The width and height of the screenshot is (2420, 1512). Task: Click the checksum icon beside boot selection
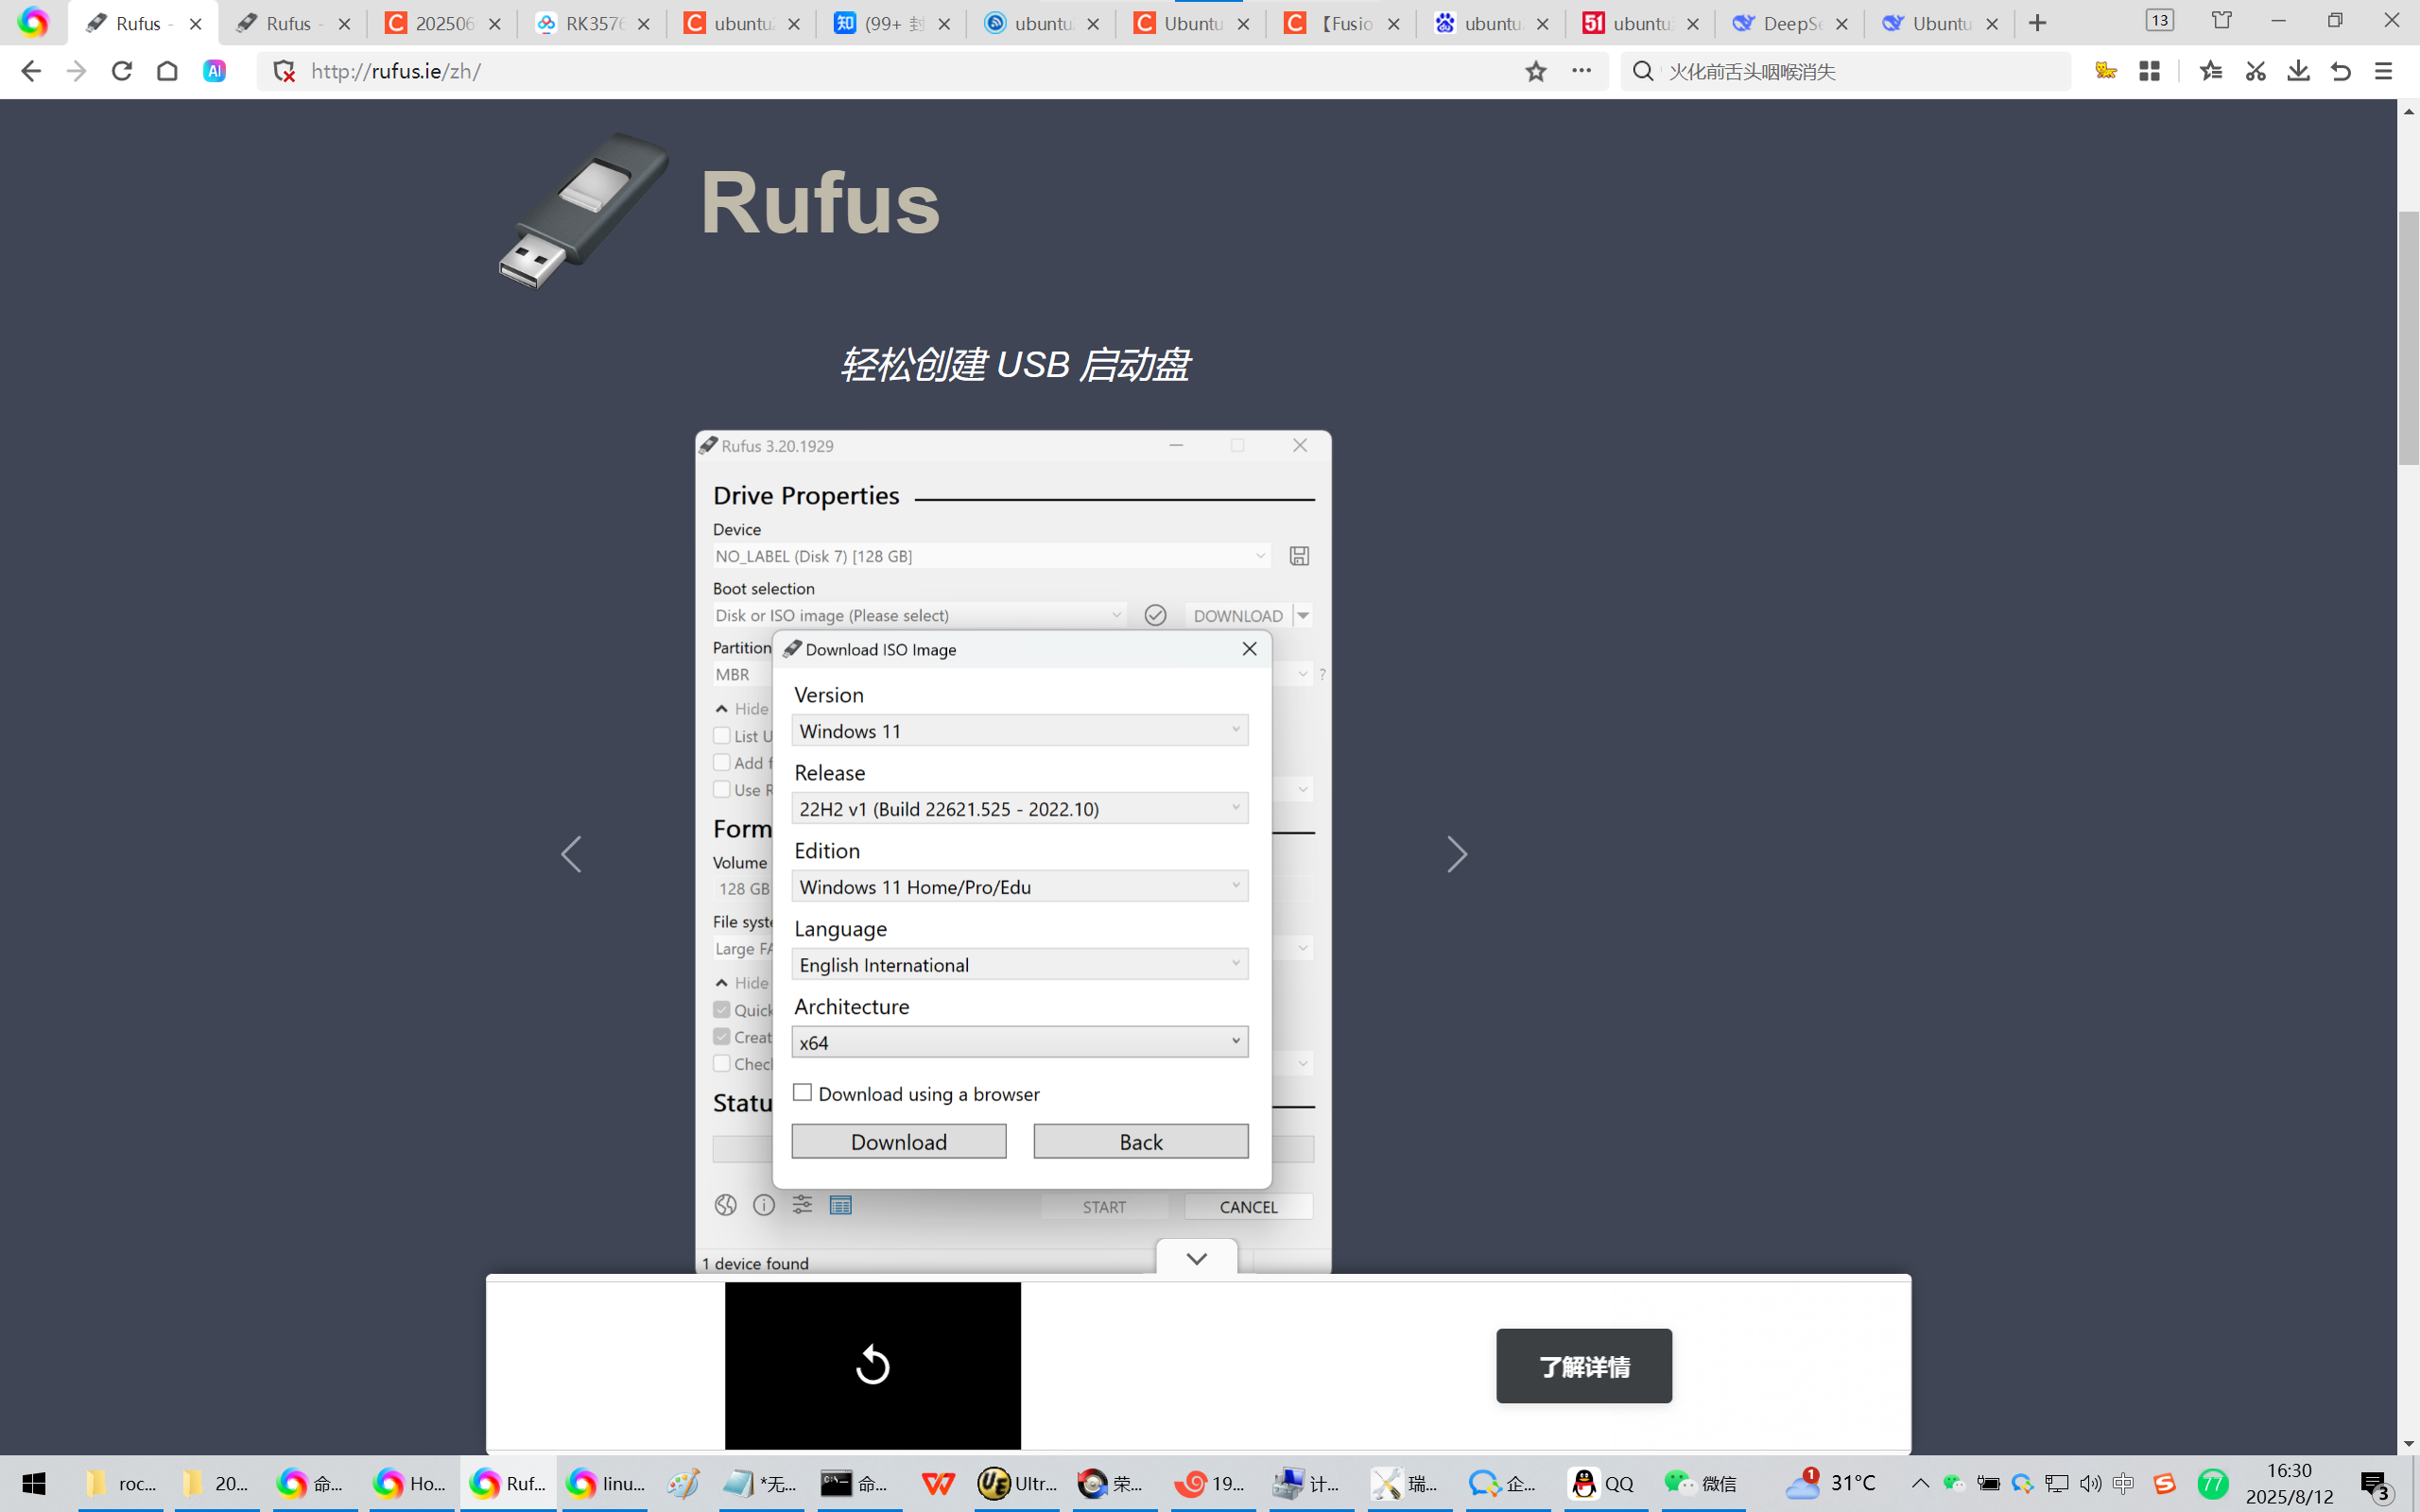(x=1156, y=615)
